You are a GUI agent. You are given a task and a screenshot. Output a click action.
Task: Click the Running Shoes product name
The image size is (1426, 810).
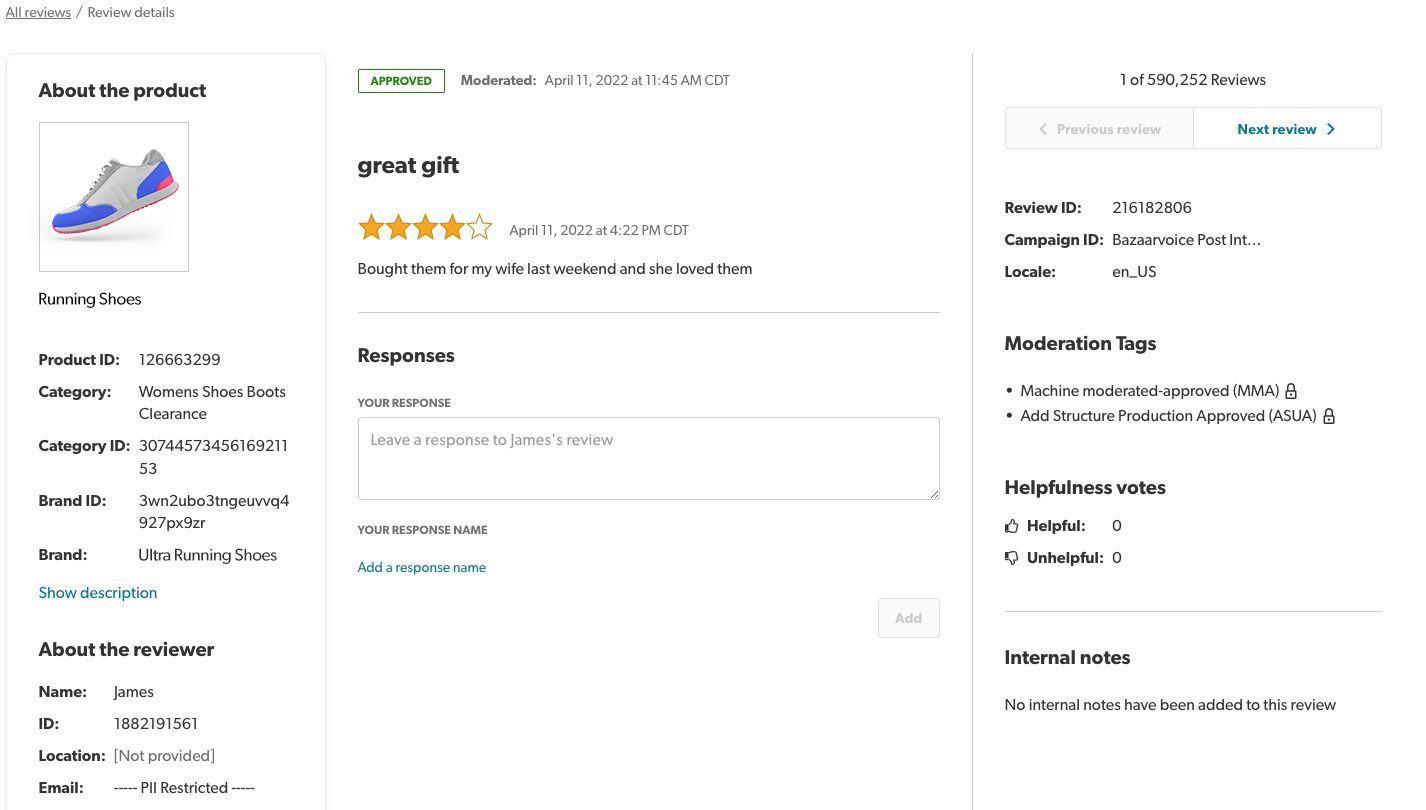click(89, 298)
